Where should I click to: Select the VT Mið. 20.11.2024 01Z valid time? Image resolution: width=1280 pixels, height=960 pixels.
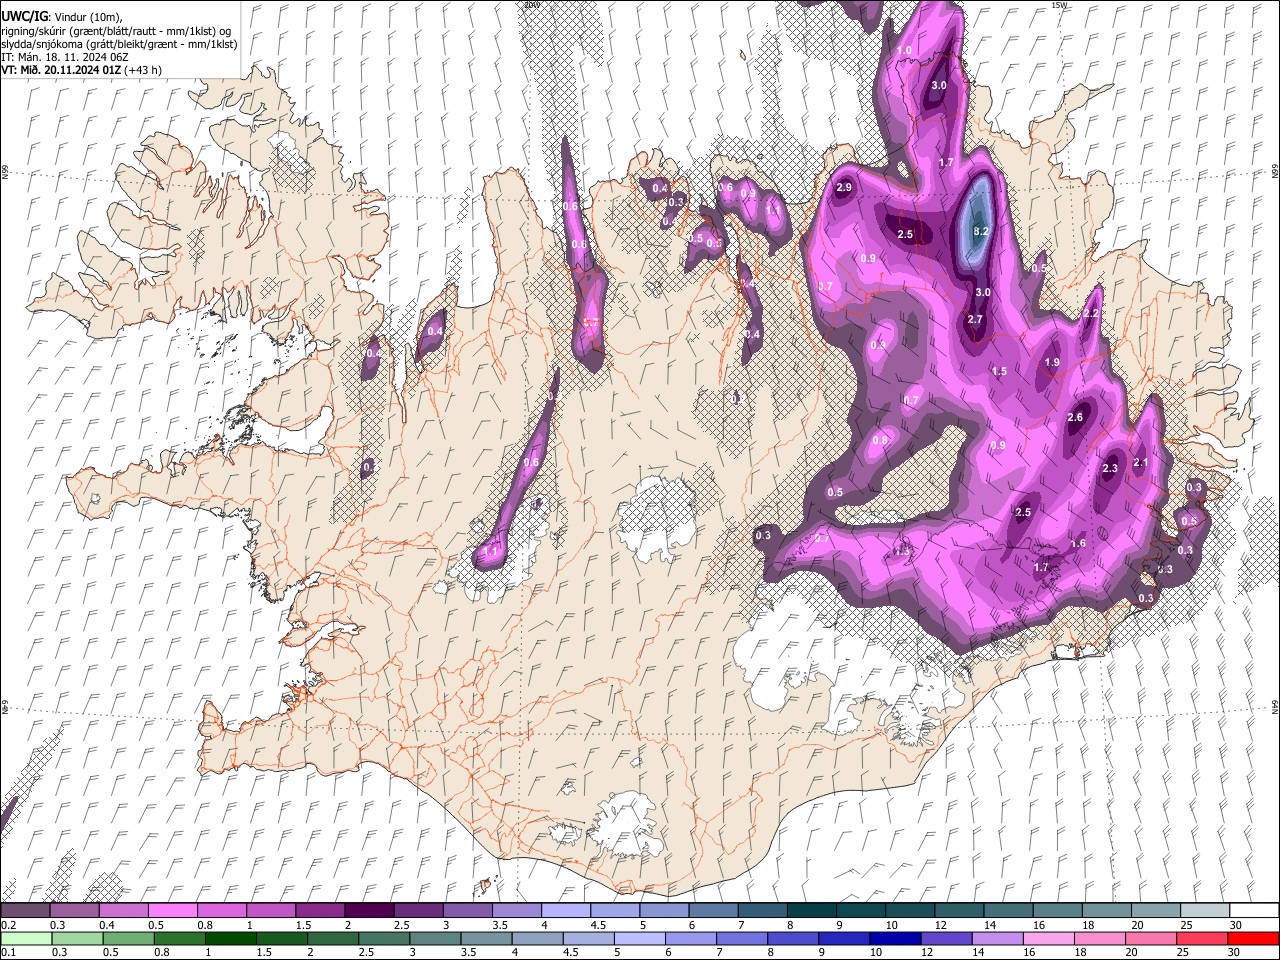(x=62, y=70)
